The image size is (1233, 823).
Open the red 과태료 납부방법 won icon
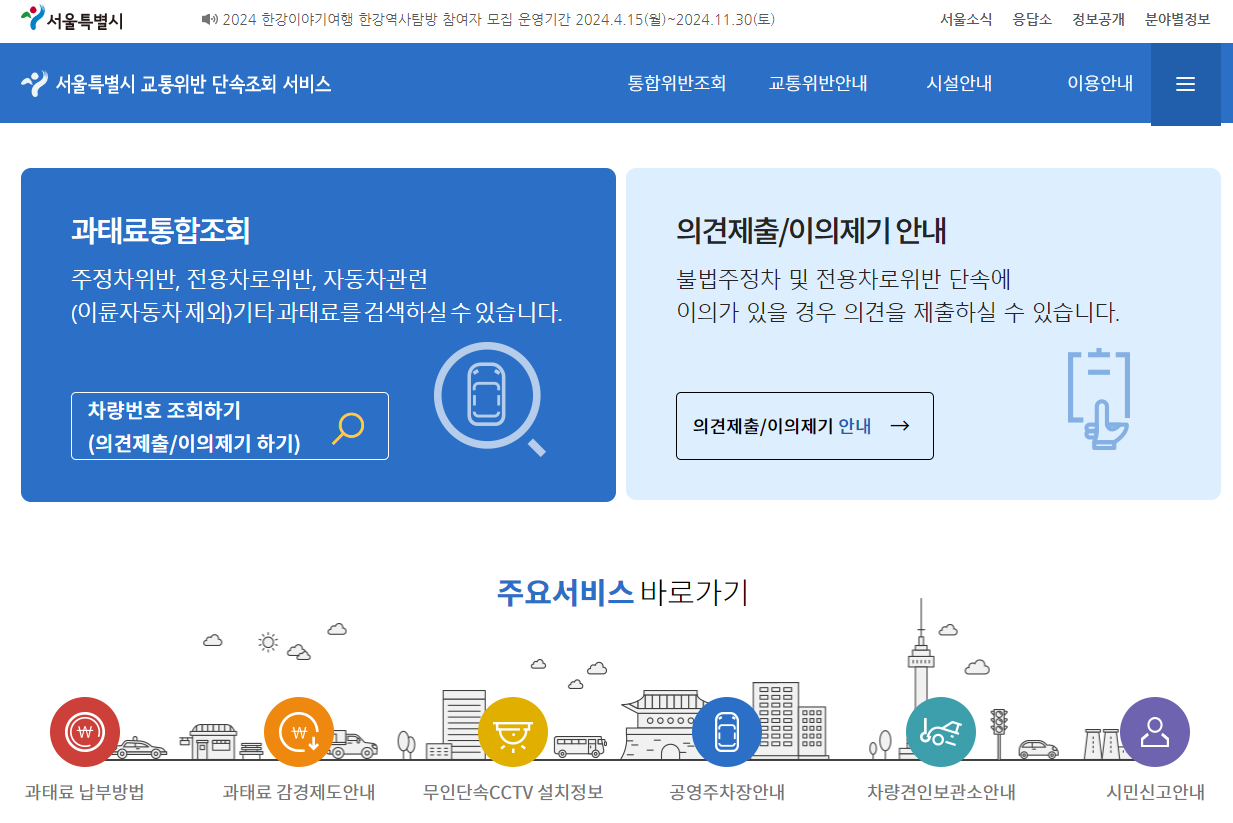[85, 732]
